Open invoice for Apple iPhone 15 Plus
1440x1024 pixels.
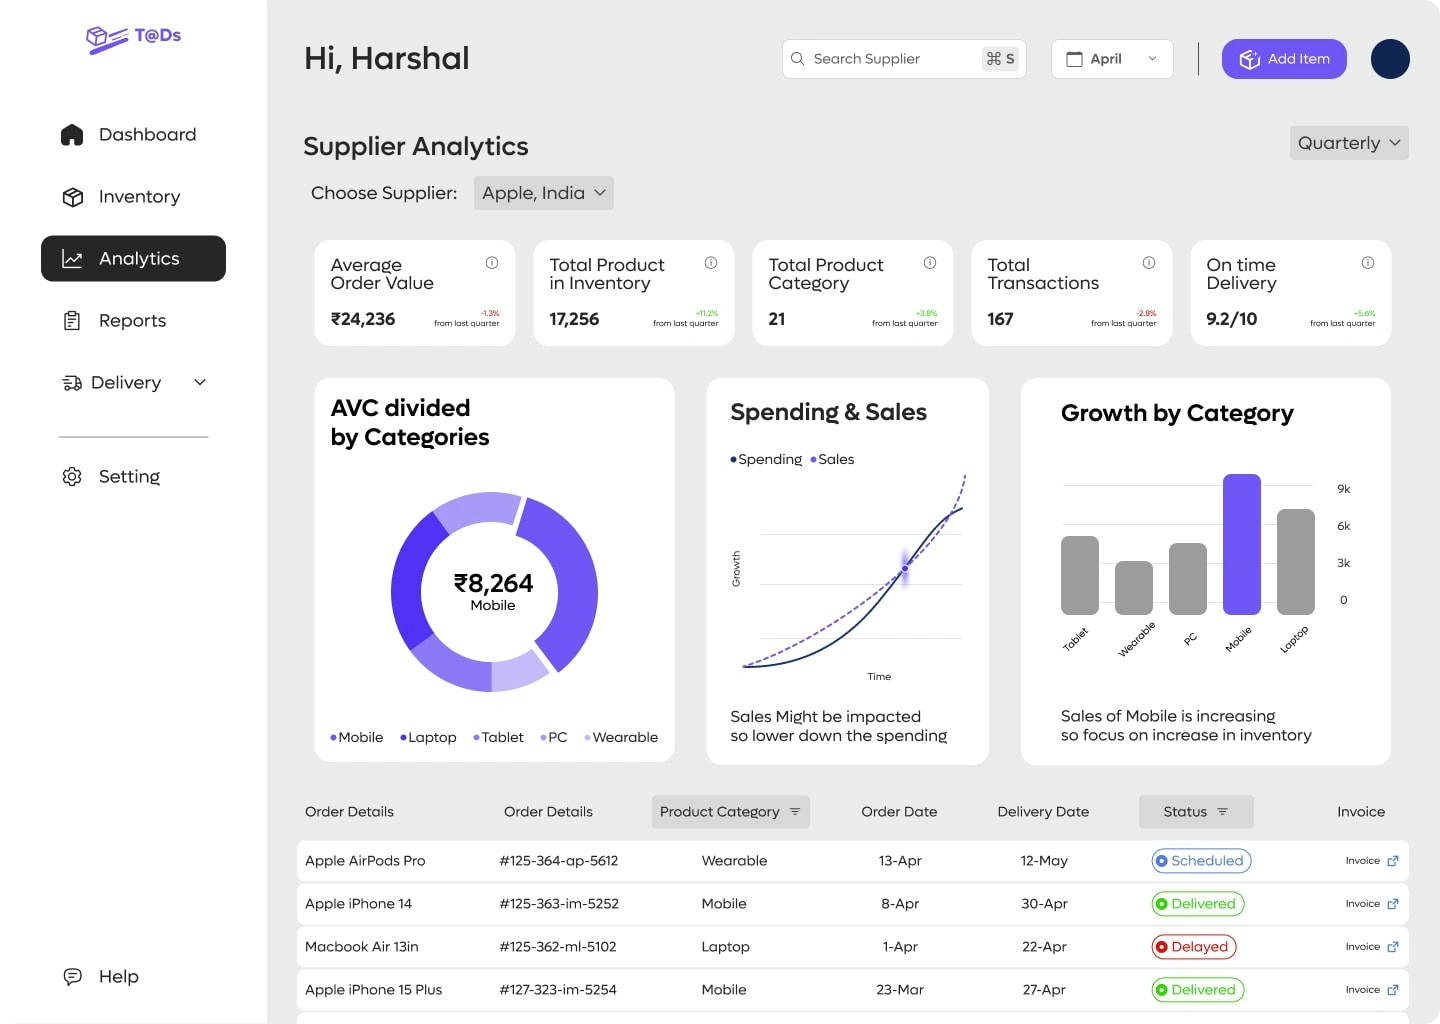pos(1372,990)
